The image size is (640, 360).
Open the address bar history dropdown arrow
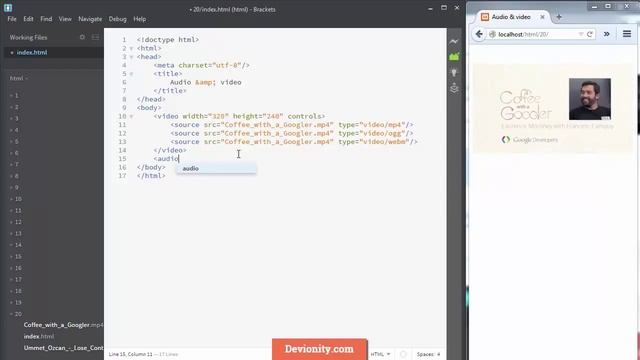coord(580,34)
